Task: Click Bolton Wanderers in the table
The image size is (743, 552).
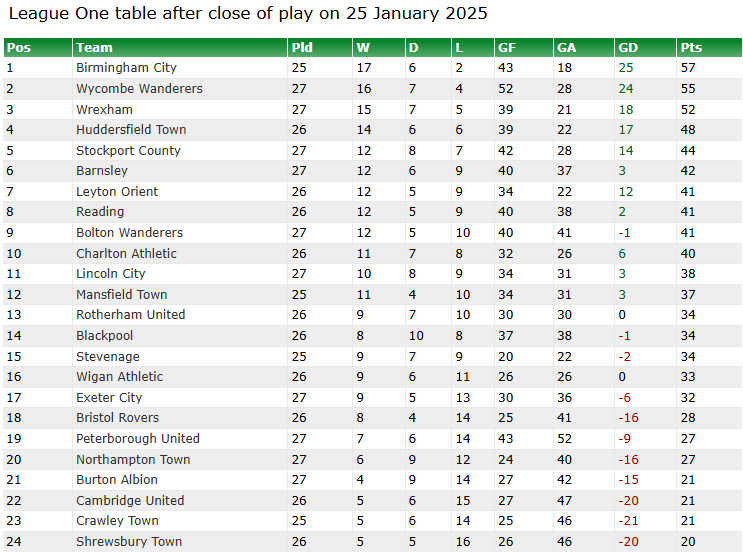Action: (x=129, y=233)
